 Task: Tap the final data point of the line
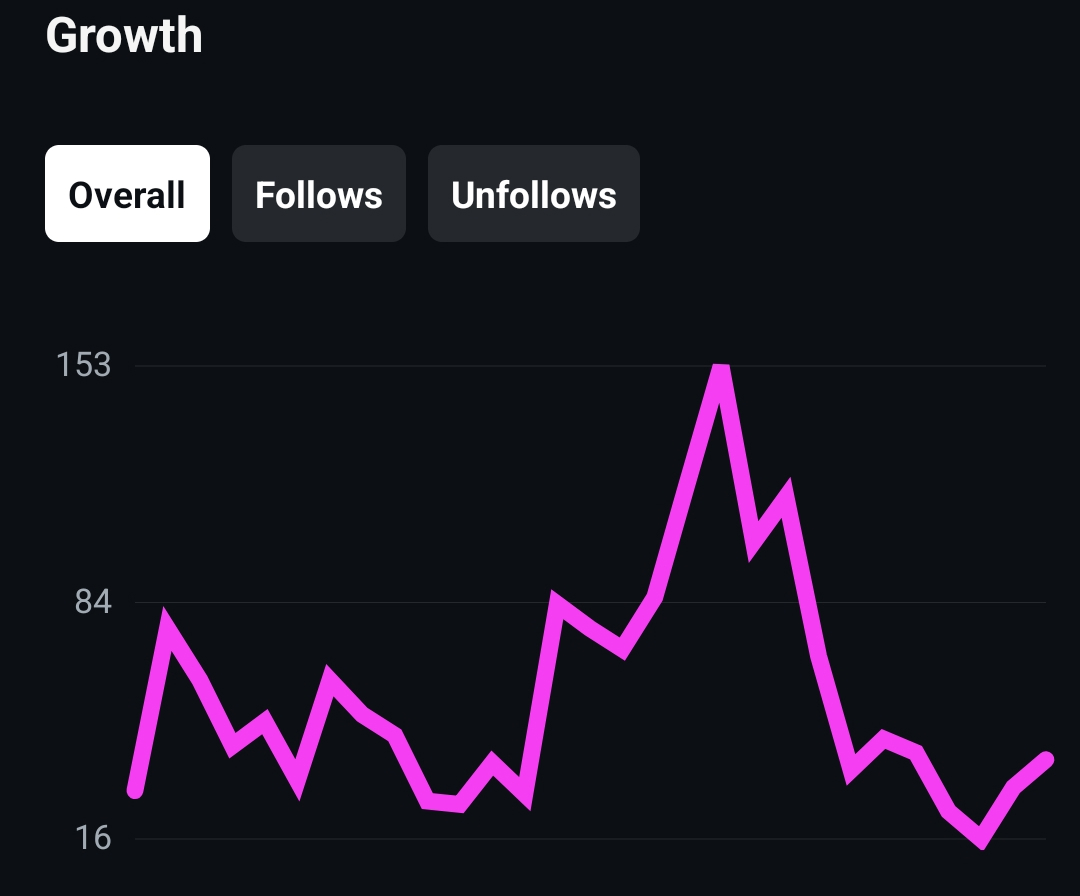point(1047,760)
